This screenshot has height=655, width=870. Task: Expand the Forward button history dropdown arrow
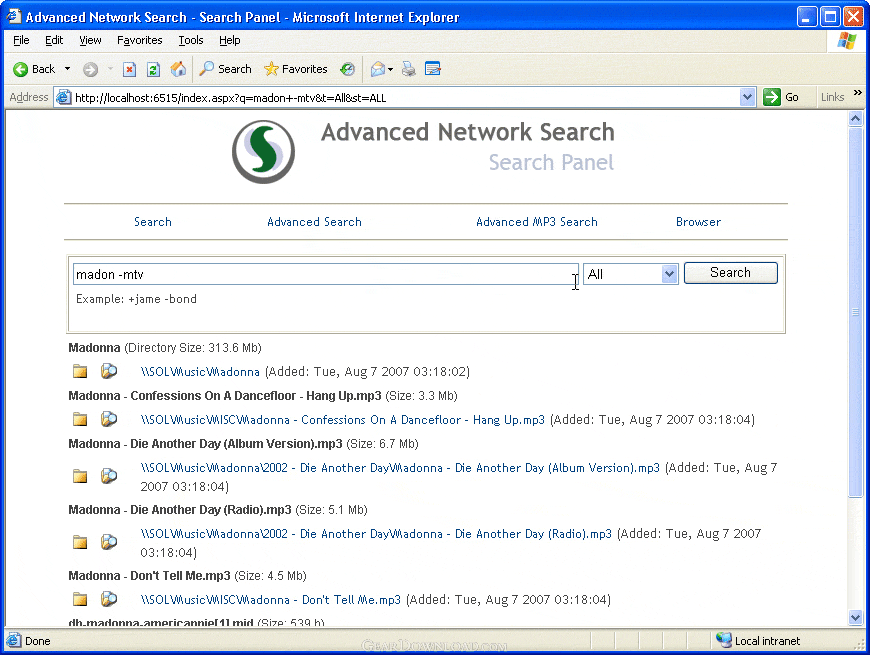[110, 69]
